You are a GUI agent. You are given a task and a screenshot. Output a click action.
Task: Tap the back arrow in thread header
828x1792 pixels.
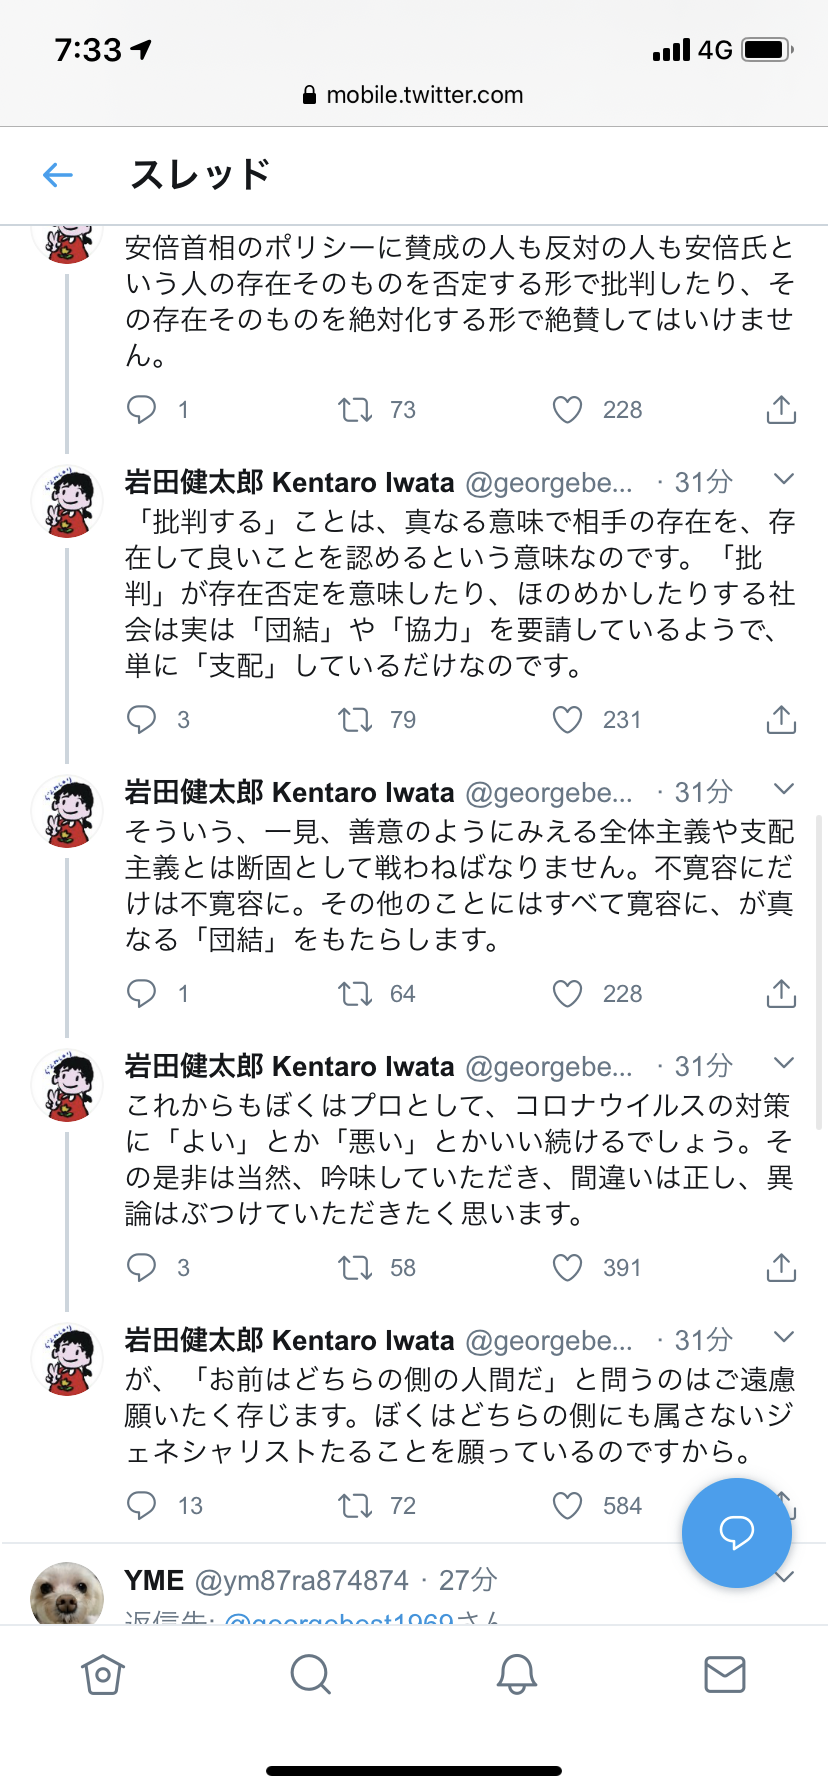pyautogui.click(x=58, y=176)
